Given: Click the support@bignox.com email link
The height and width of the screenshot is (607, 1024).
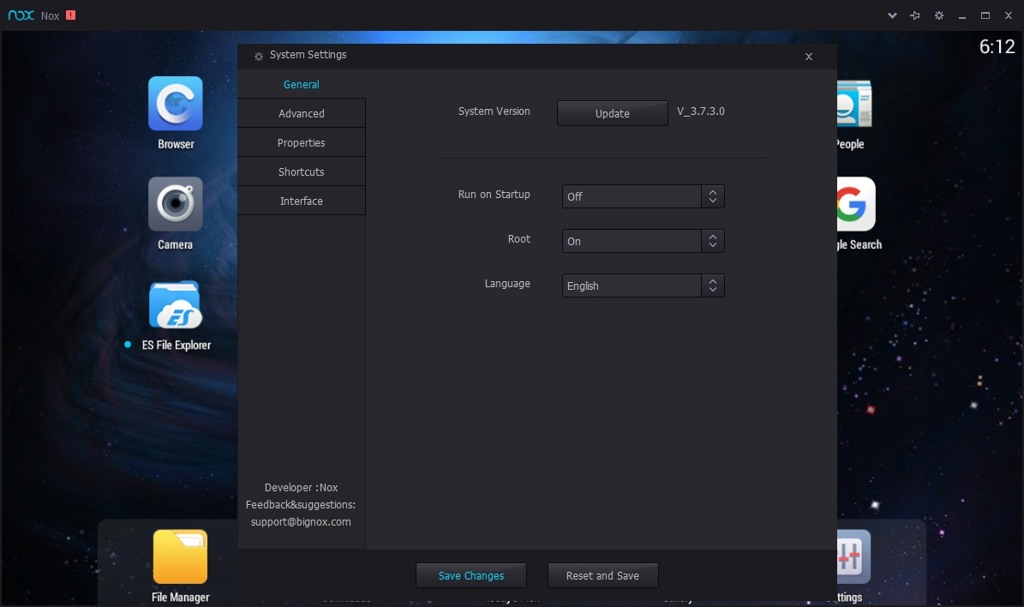Looking at the screenshot, I should pos(301,521).
